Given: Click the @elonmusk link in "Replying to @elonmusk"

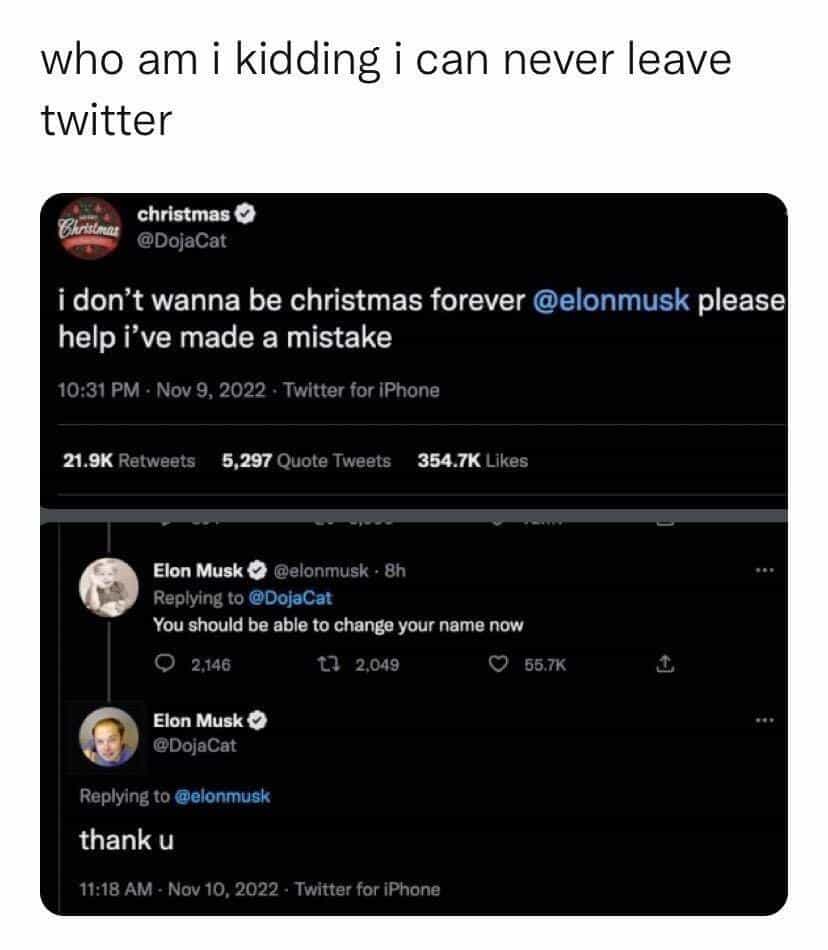Looking at the screenshot, I should coord(222,797).
